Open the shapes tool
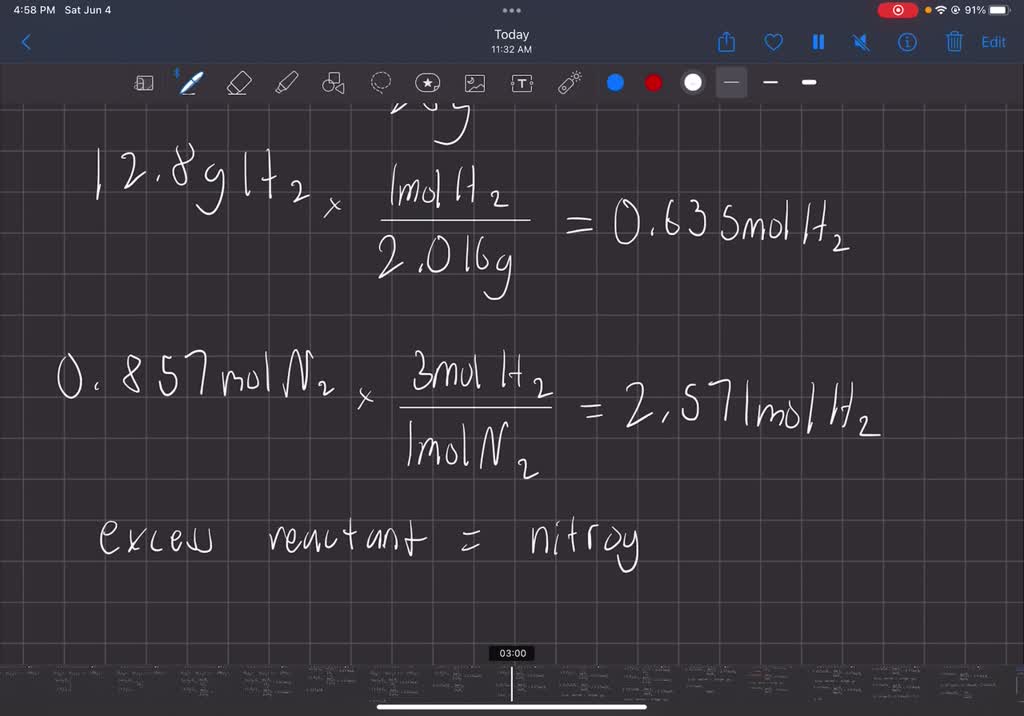The width and height of the screenshot is (1024, 716). point(333,83)
